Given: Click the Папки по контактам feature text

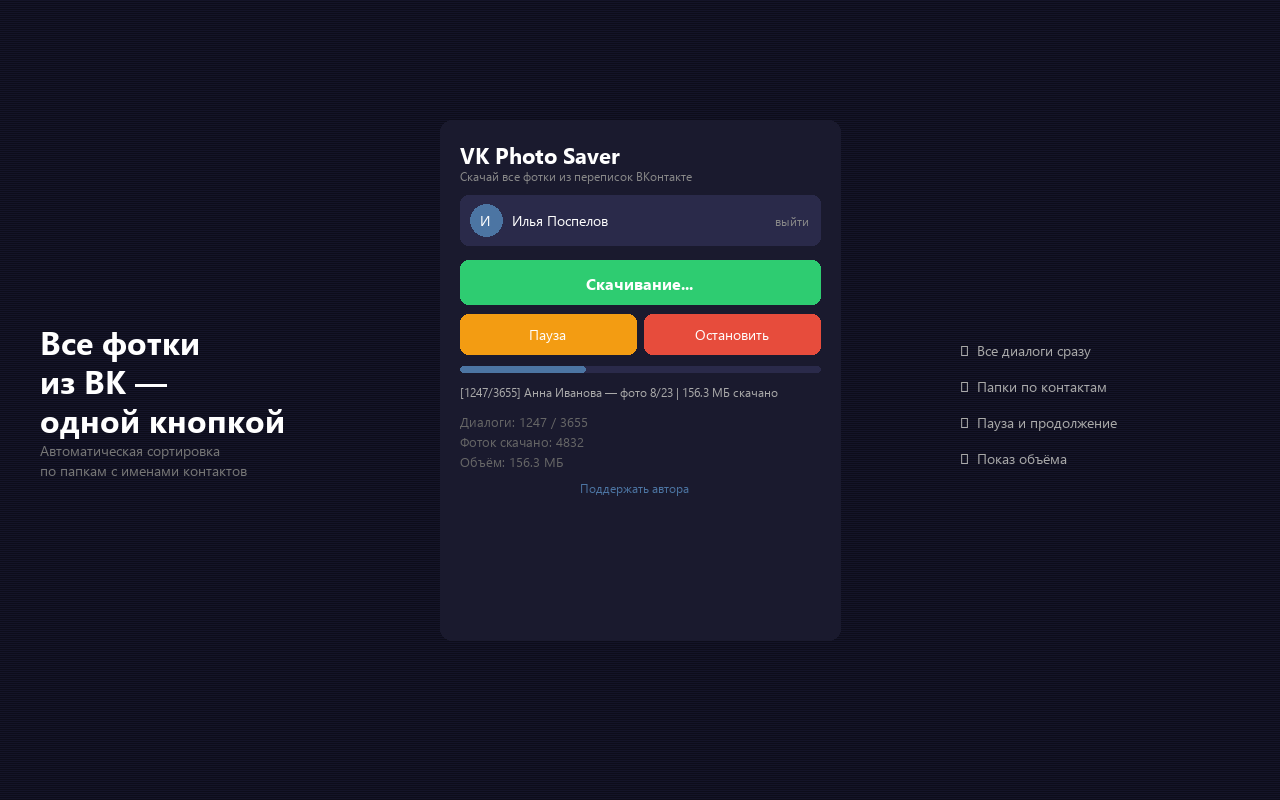Looking at the screenshot, I should [x=1041, y=388].
